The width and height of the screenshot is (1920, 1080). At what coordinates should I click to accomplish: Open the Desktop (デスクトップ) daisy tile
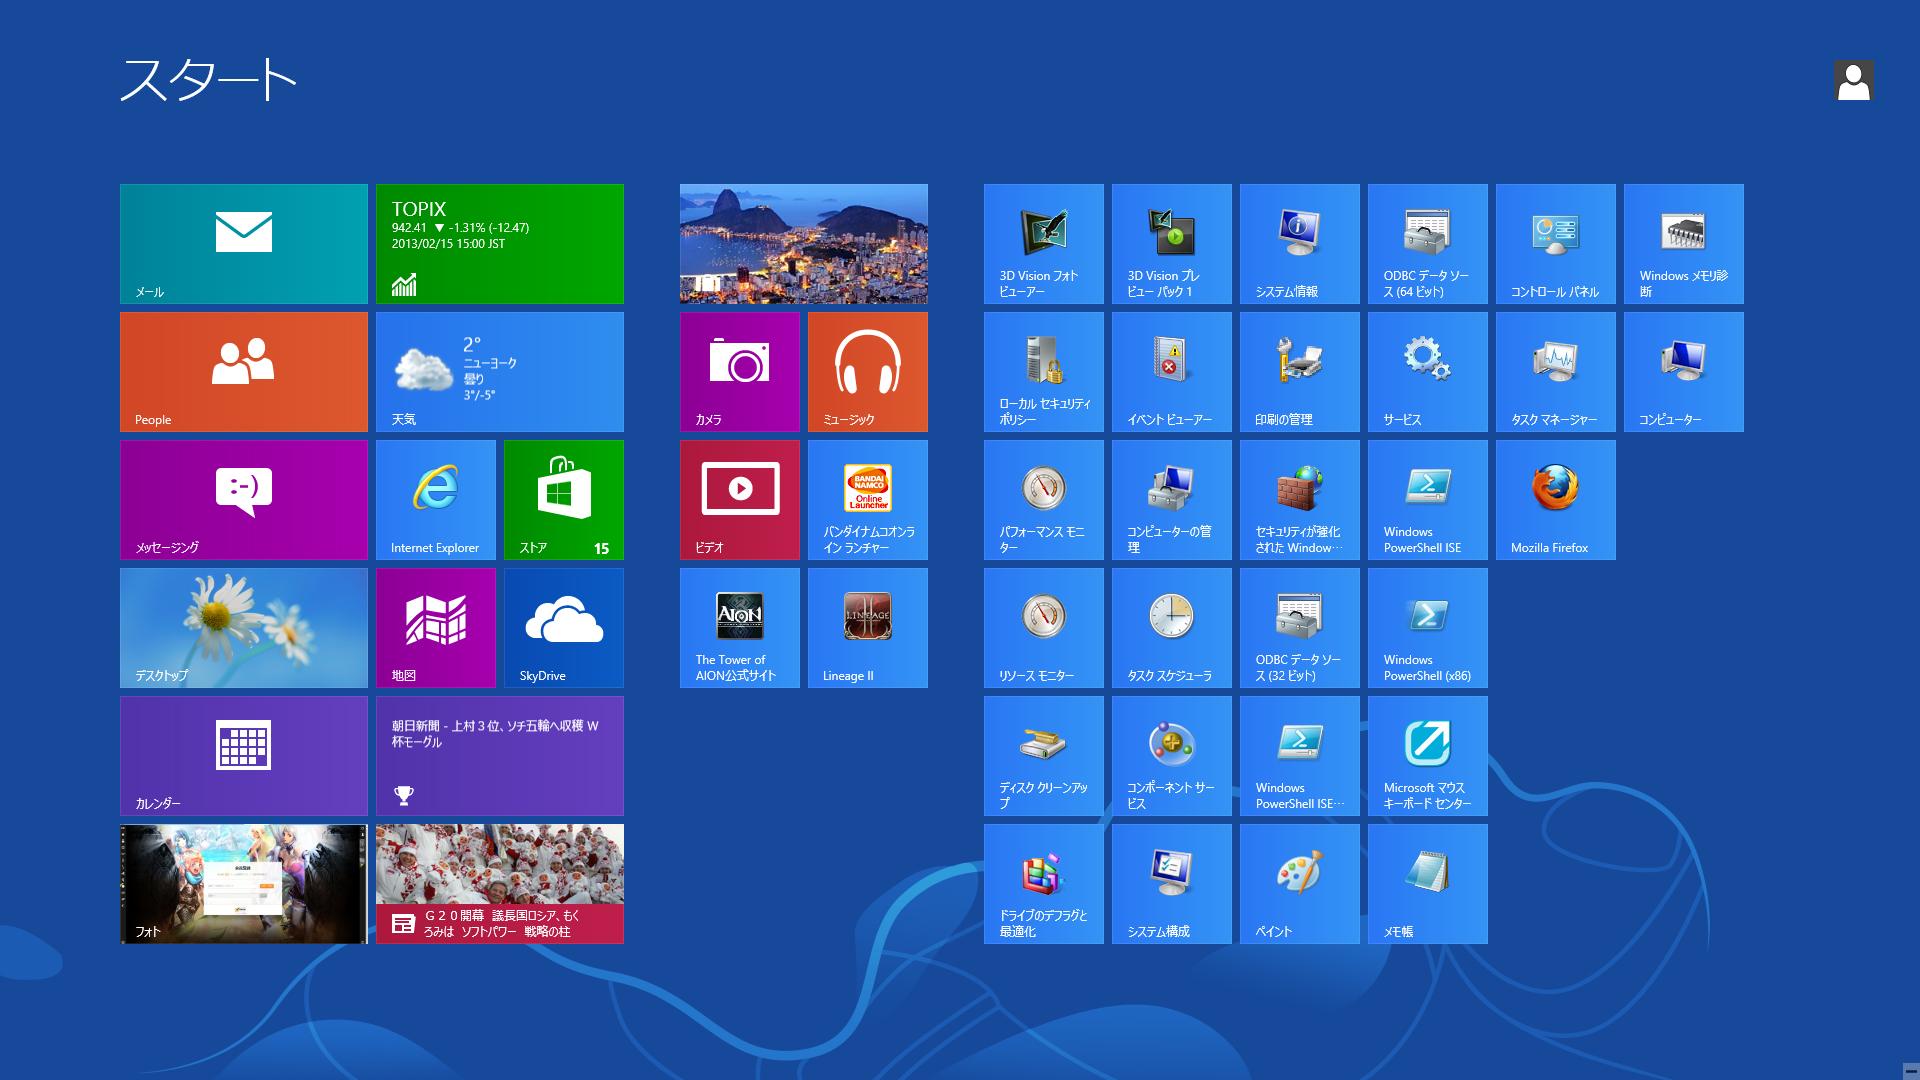(243, 627)
